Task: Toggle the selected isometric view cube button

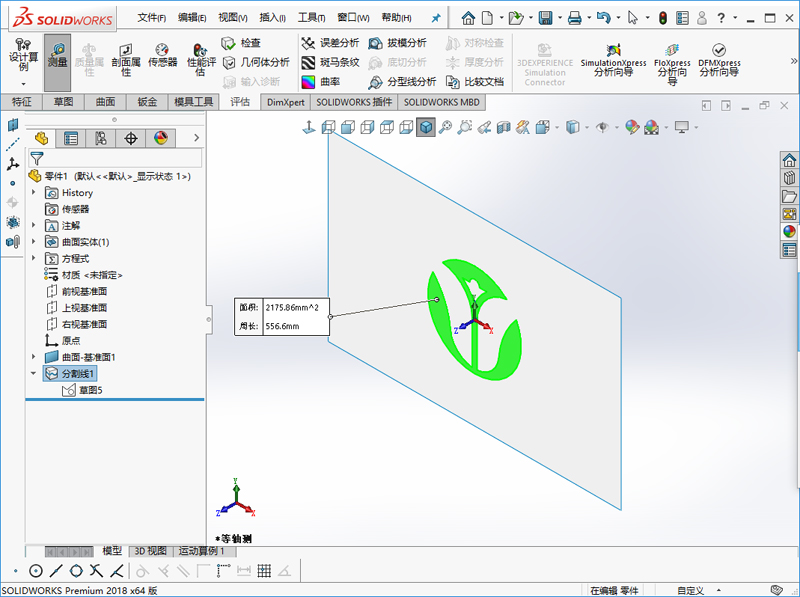Action: pos(426,127)
